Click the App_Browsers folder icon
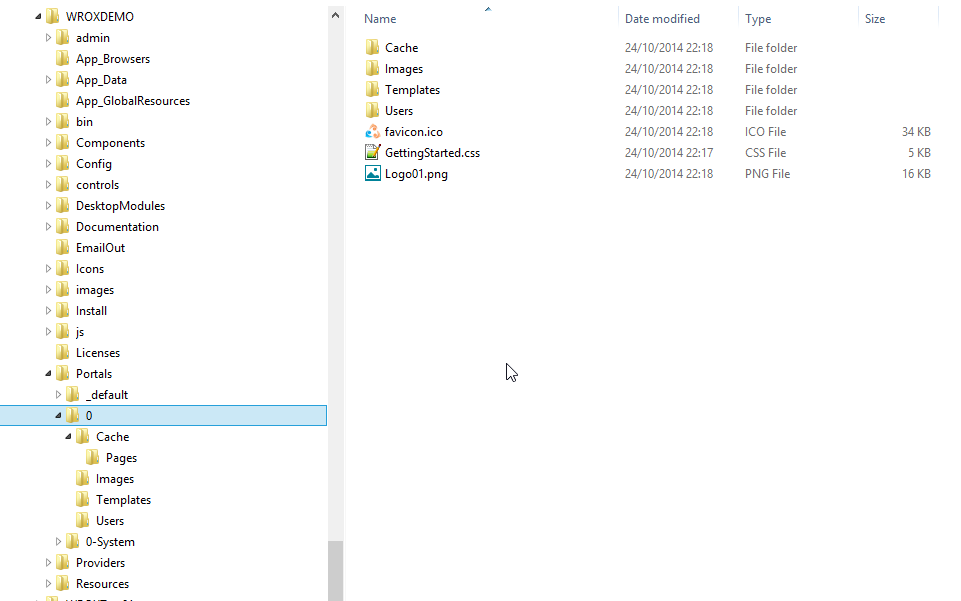This screenshot has width=961, height=601. pos(63,58)
